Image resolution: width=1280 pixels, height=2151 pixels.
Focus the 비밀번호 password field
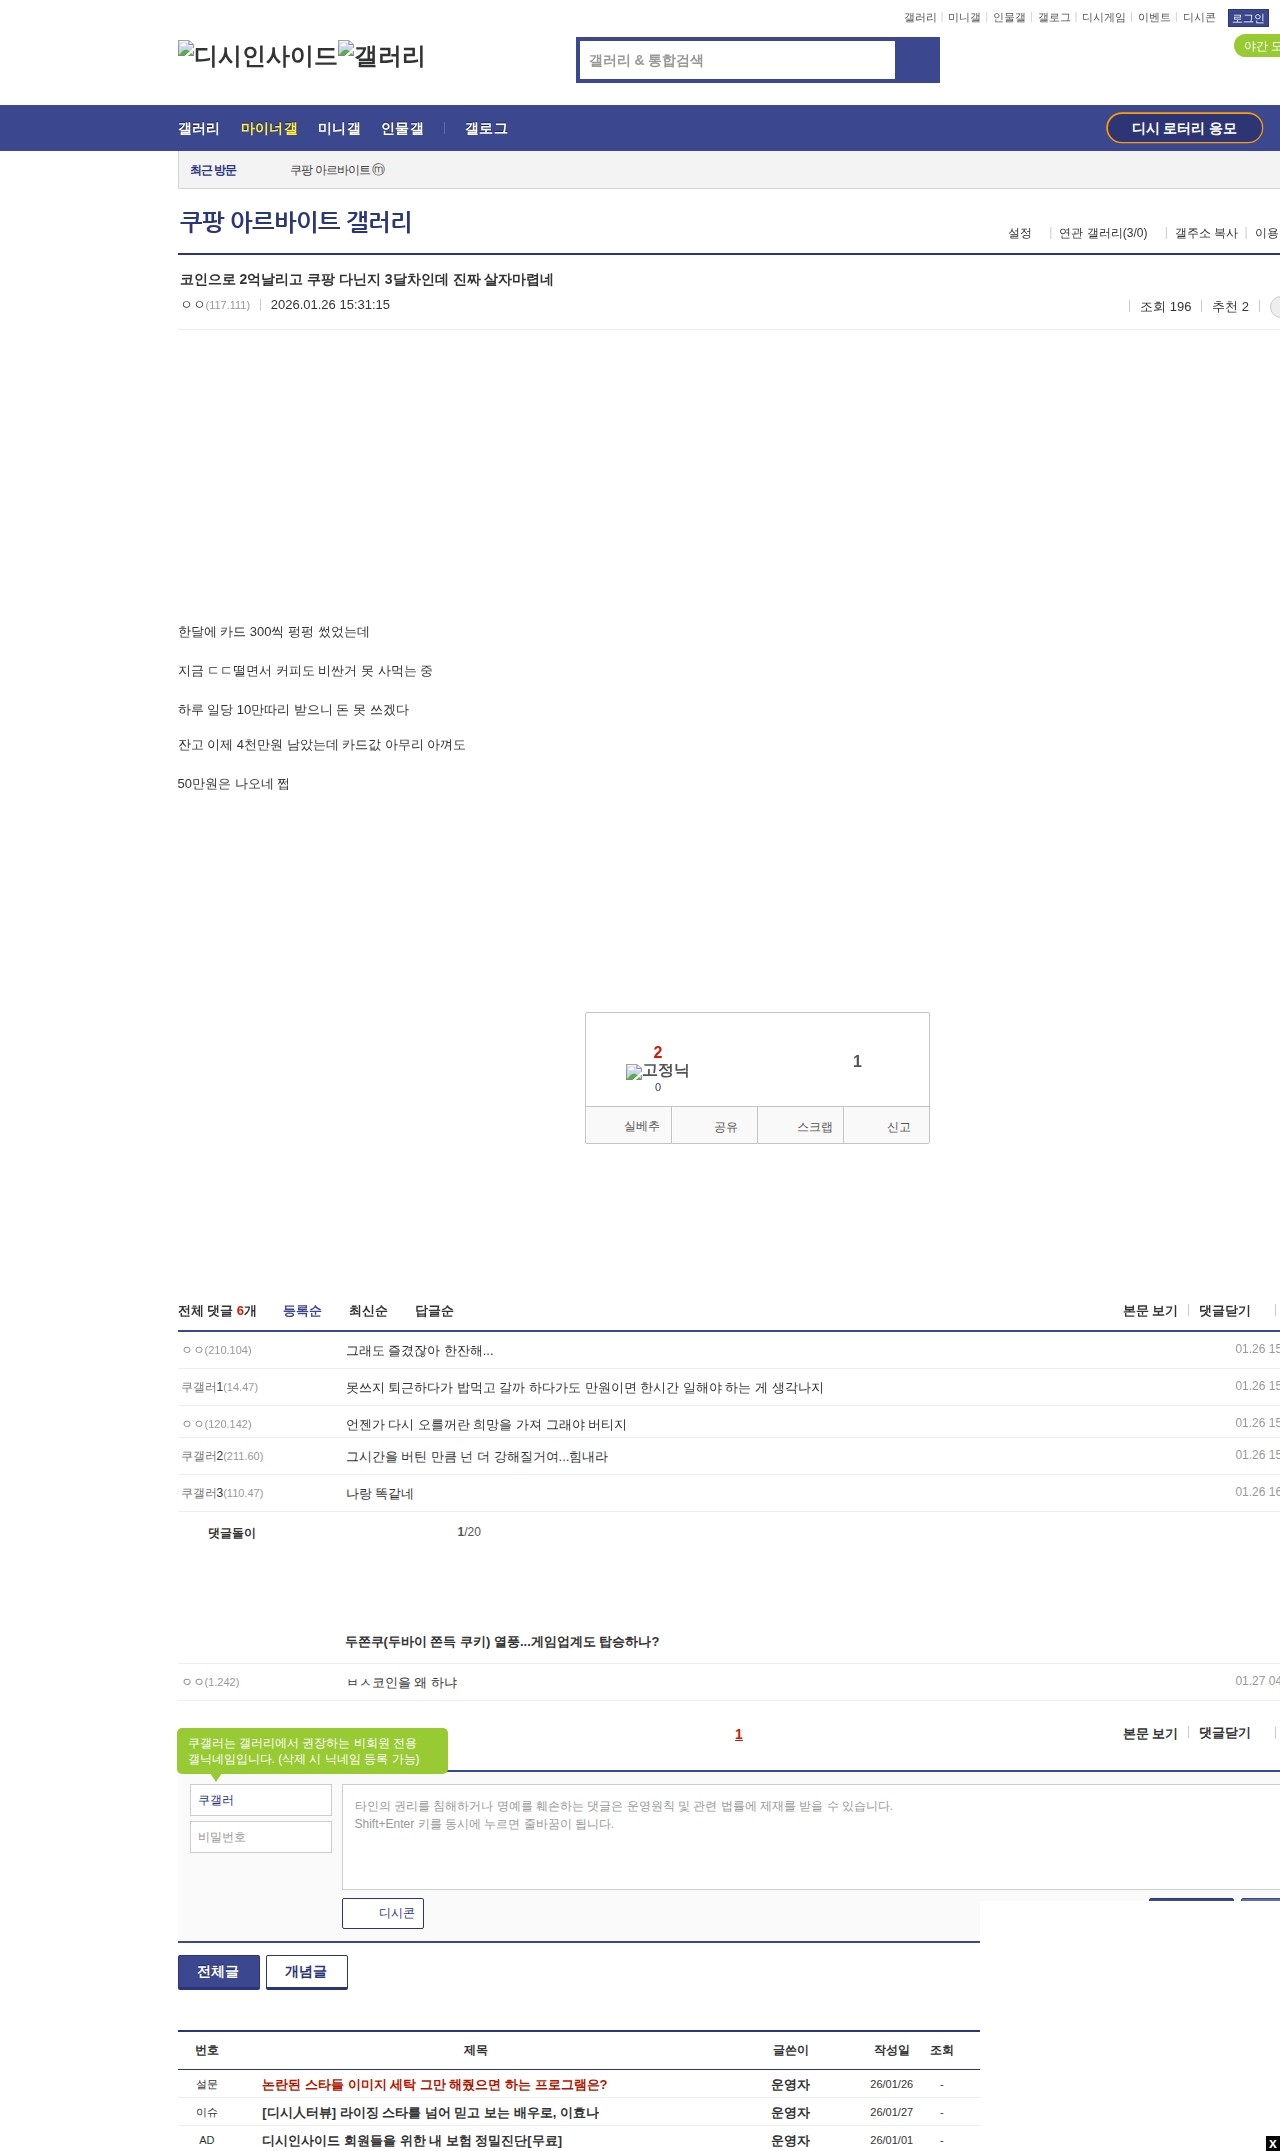(x=261, y=1837)
